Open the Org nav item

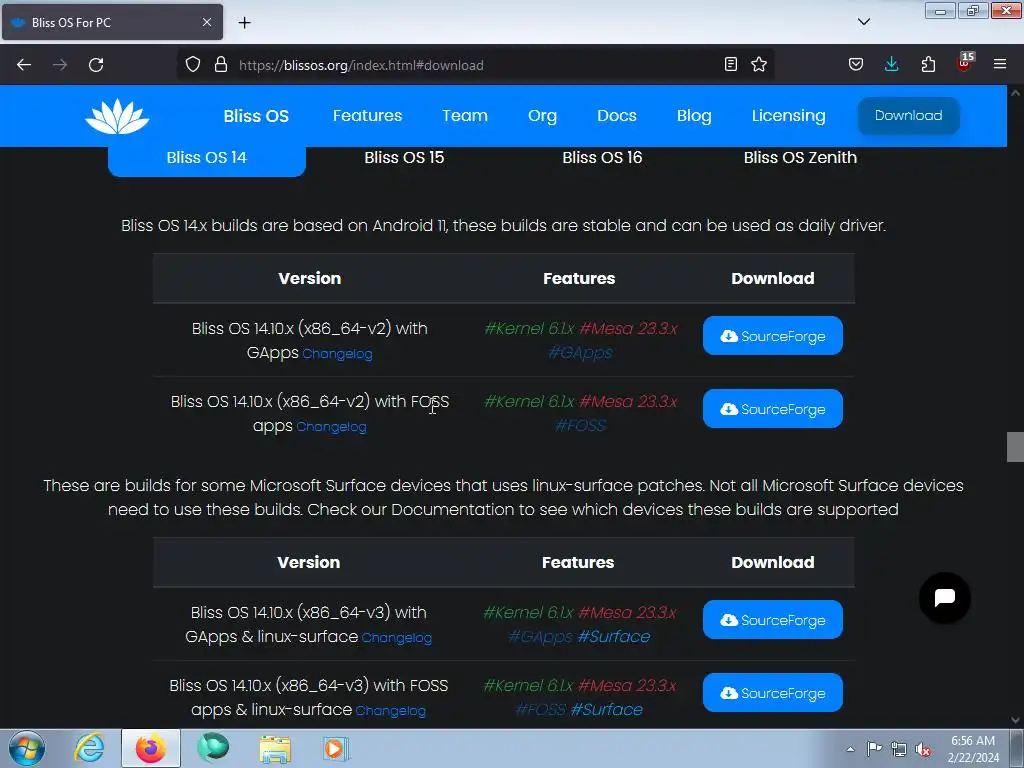(542, 116)
